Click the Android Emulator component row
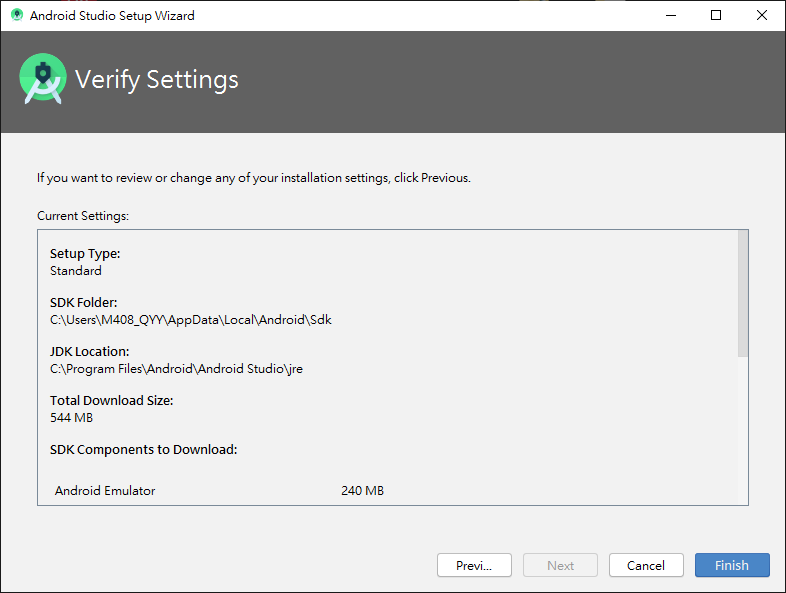Viewport: 786px width, 593px height. click(220, 490)
